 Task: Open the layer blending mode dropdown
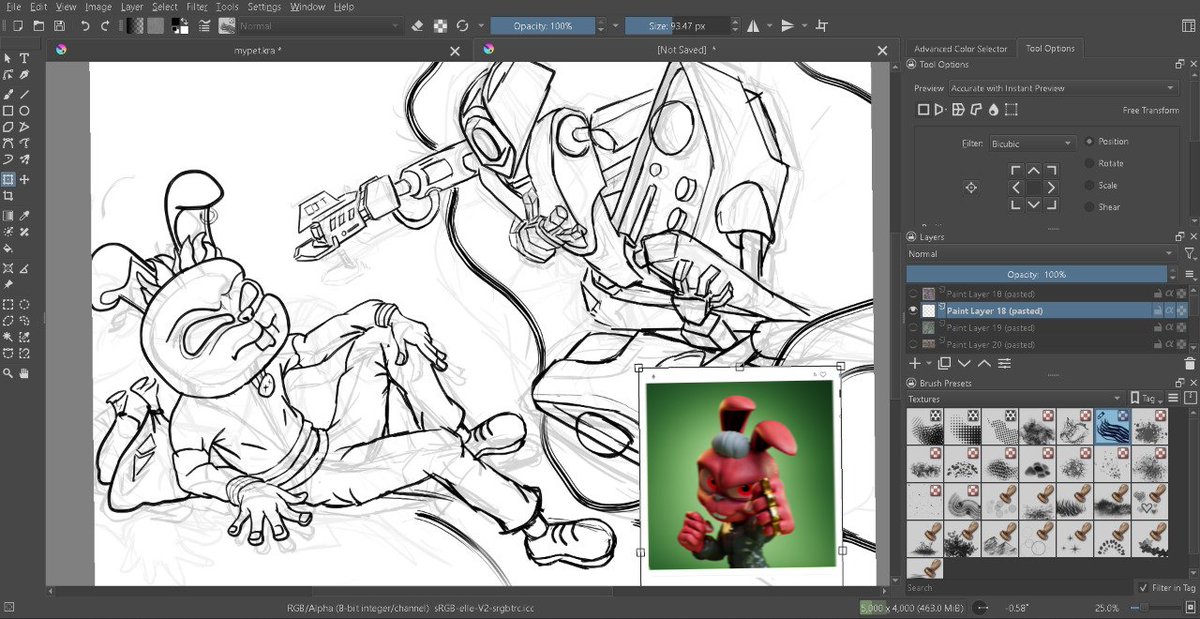point(1040,253)
